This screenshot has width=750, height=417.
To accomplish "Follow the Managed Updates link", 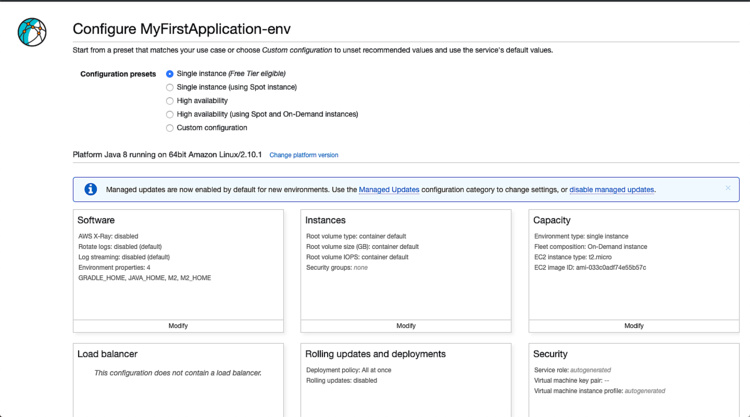I will (x=389, y=189).
